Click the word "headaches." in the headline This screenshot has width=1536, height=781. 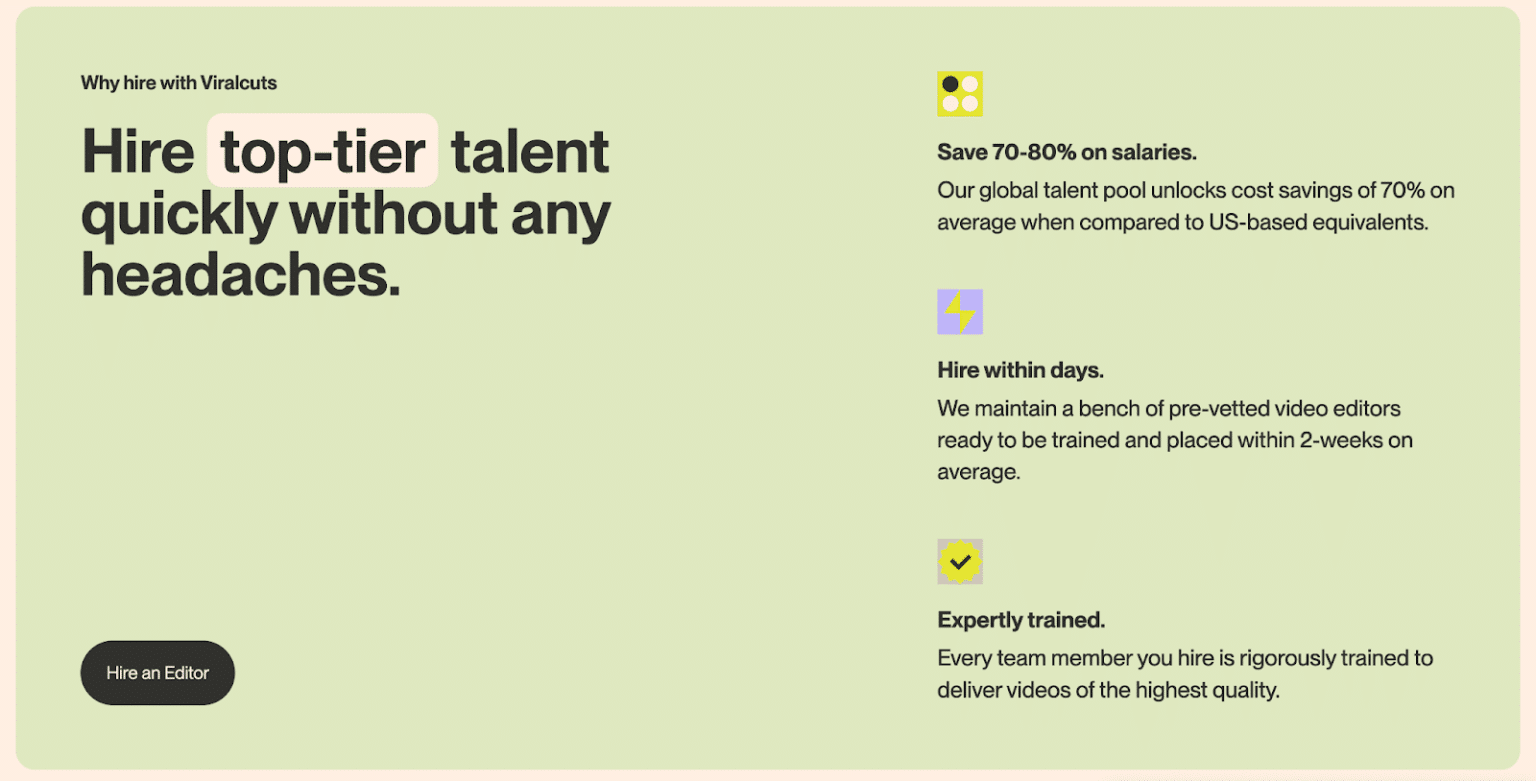point(241,275)
